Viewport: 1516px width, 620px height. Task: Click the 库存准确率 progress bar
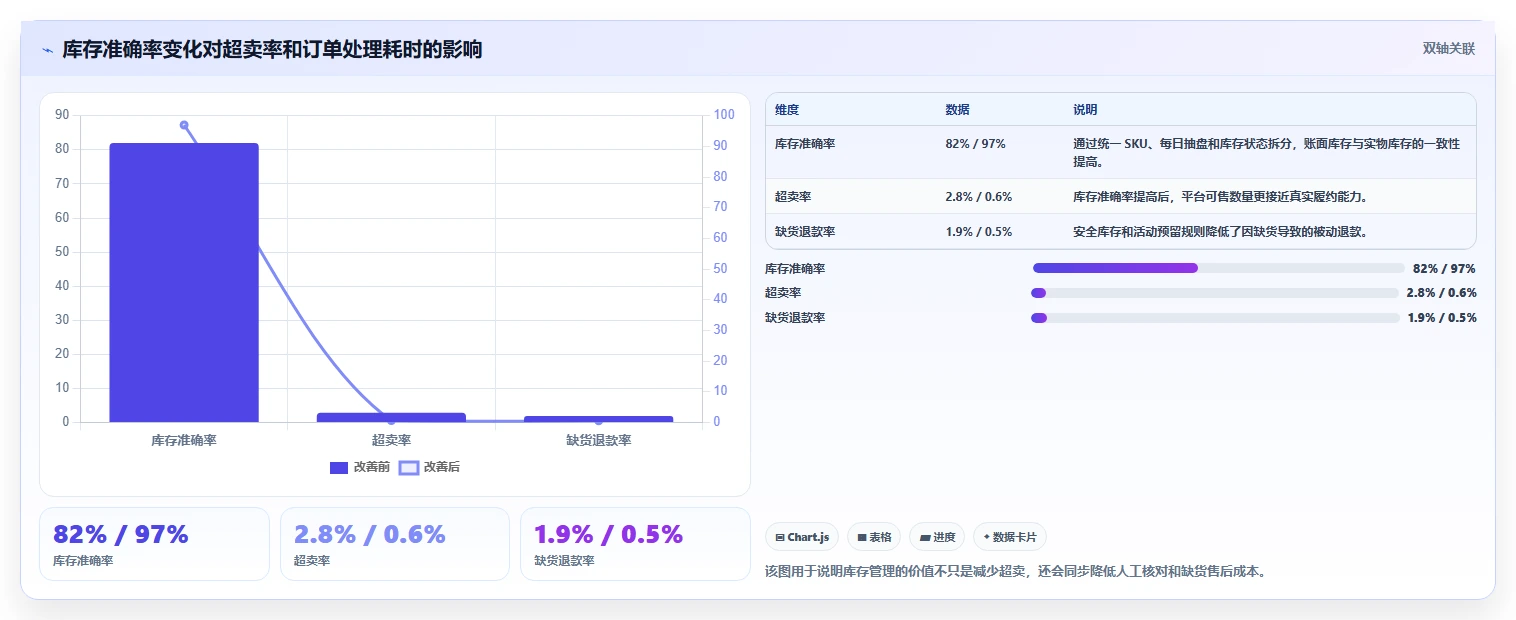[x=1219, y=268]
